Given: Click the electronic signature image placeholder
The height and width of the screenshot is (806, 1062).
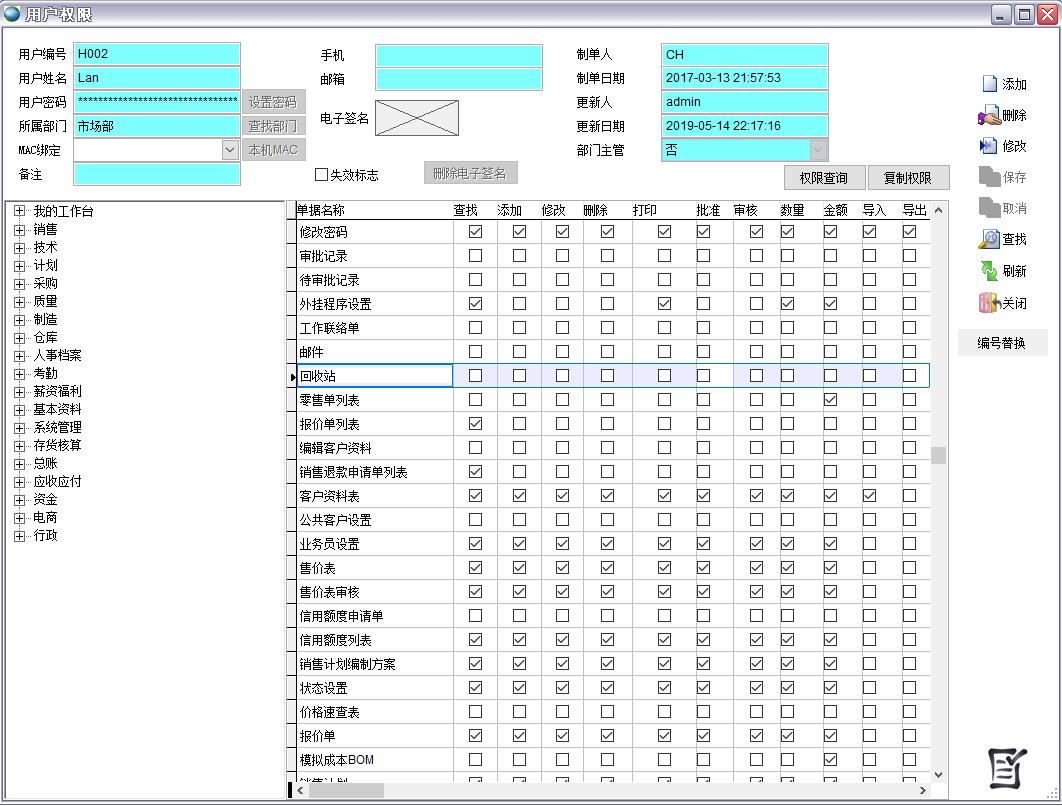Looking at the screenshot, I should (417, 118).
